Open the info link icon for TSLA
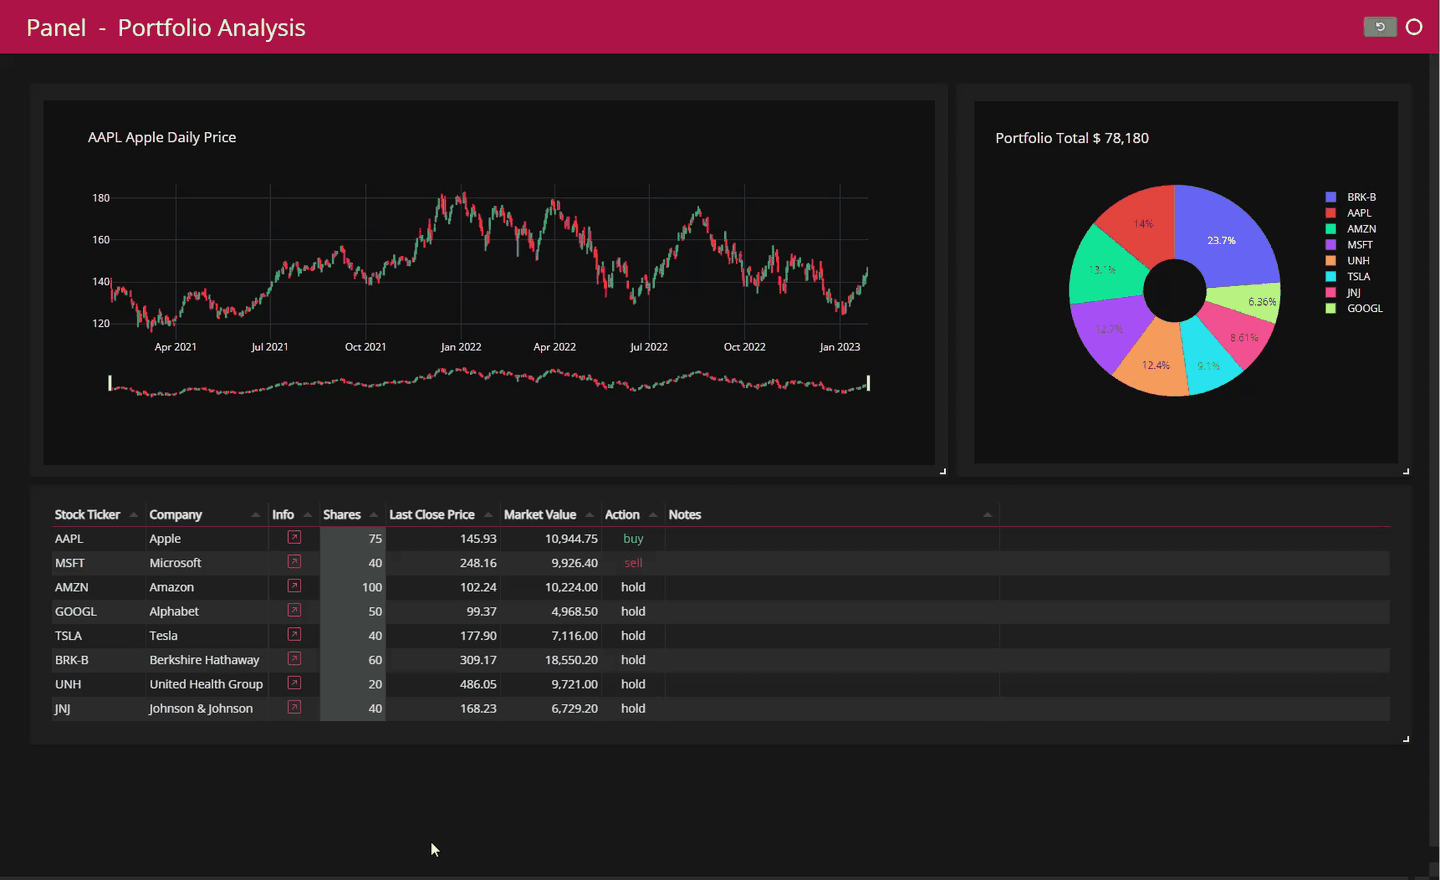The height and width of the screenshot is (880, 1440). [294, 635]
